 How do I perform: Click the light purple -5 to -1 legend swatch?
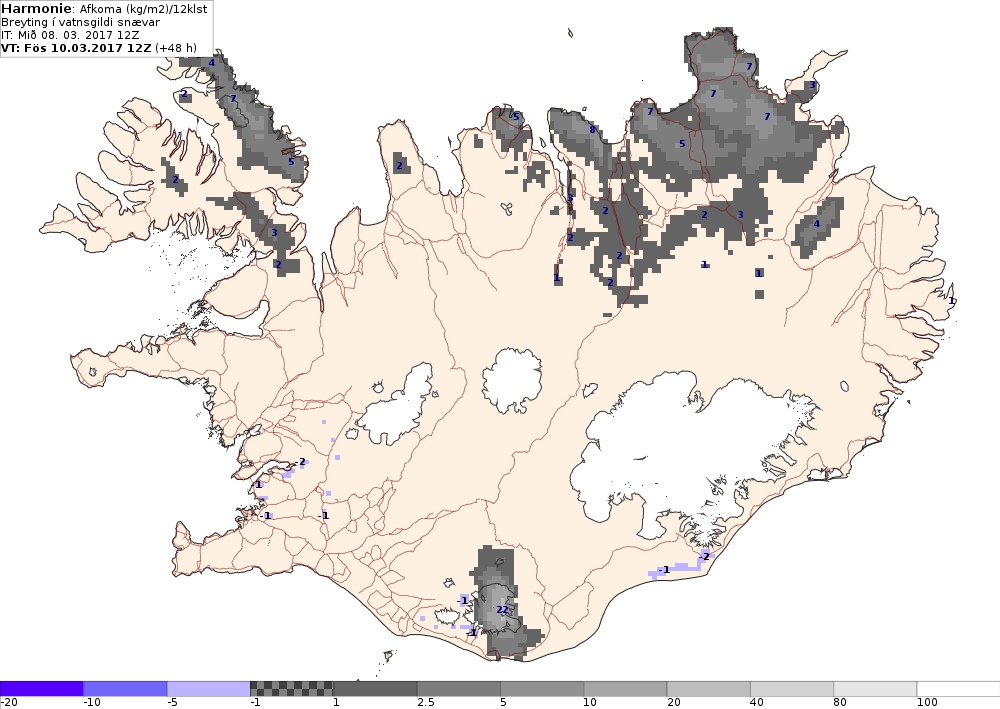[209, 689]
